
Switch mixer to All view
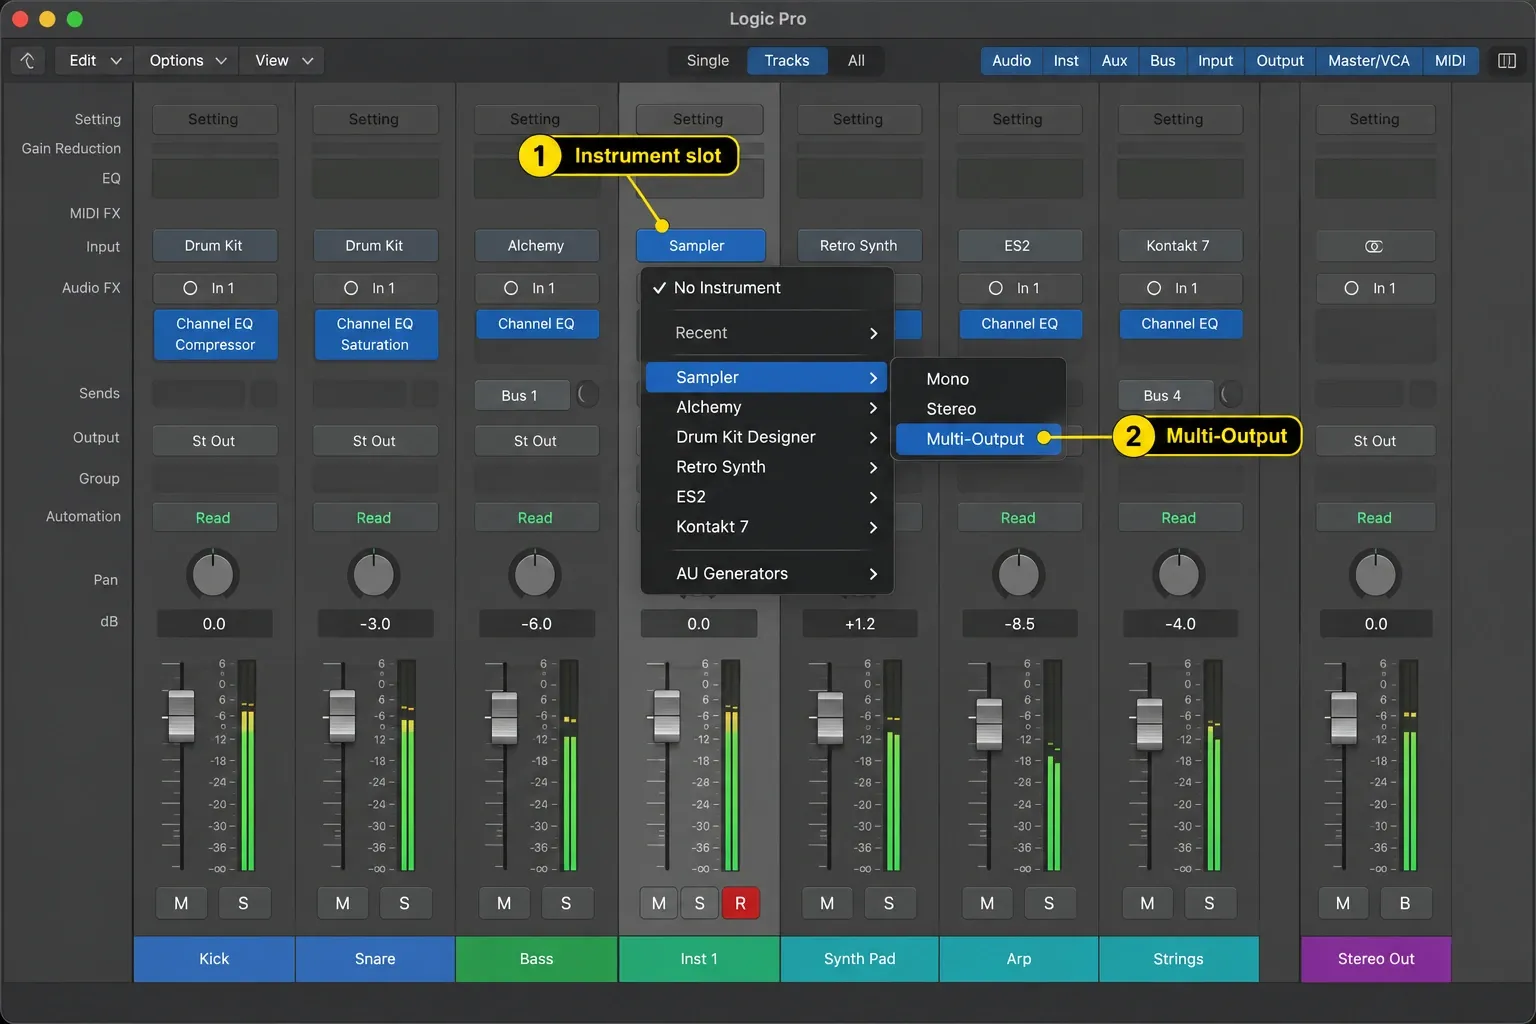856,61
